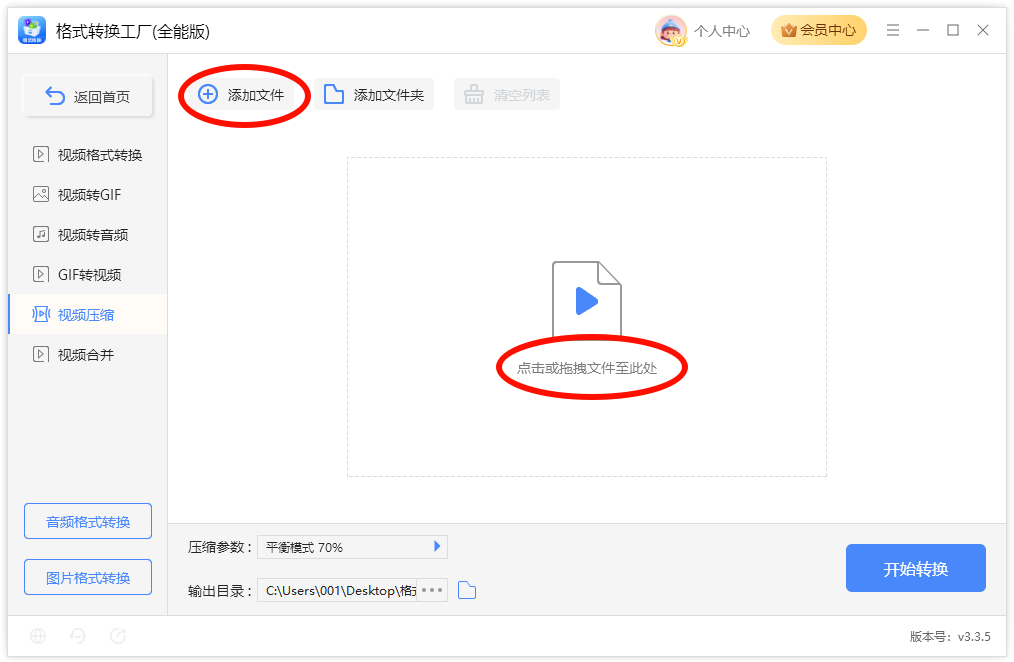Viewport: 1014px width, 662px height.
Task: Click version text 版本号: v3.3.5
Action: click(x=950, y=637)
